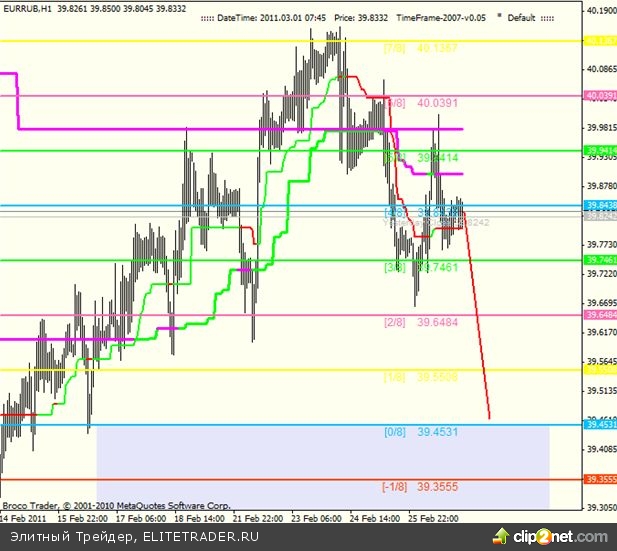Click the blue 39.4531 price tag on axis
This screenshot has height=551, width=617.
[601, 425]
